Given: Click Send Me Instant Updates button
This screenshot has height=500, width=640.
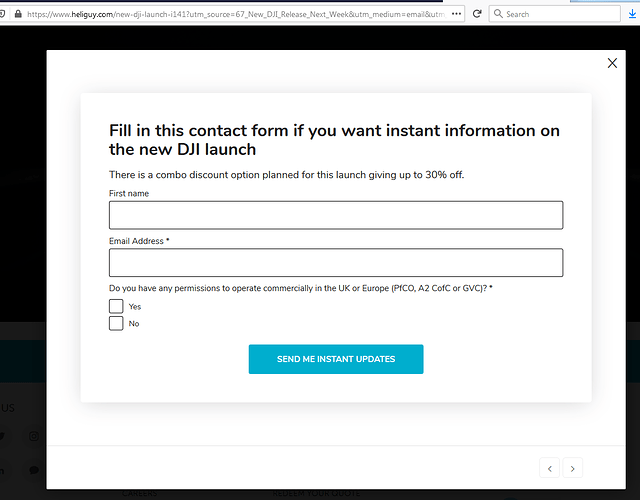Looking at the screenshot, I should click(336, 359).
